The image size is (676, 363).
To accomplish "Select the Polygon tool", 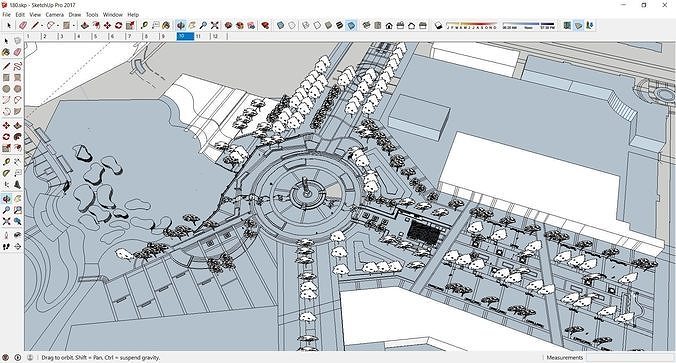I will tap(17, 89).
